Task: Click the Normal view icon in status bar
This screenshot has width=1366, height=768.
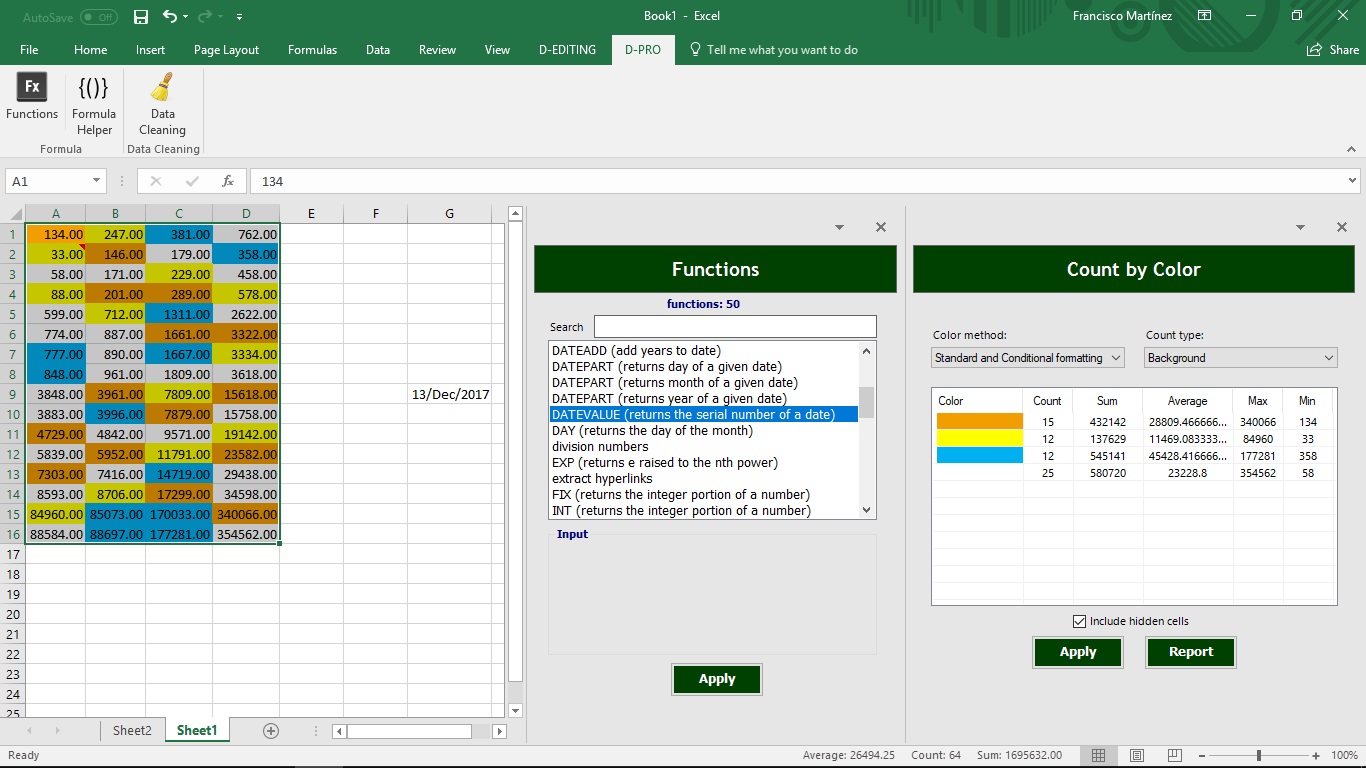Action: coord(1098,755)
